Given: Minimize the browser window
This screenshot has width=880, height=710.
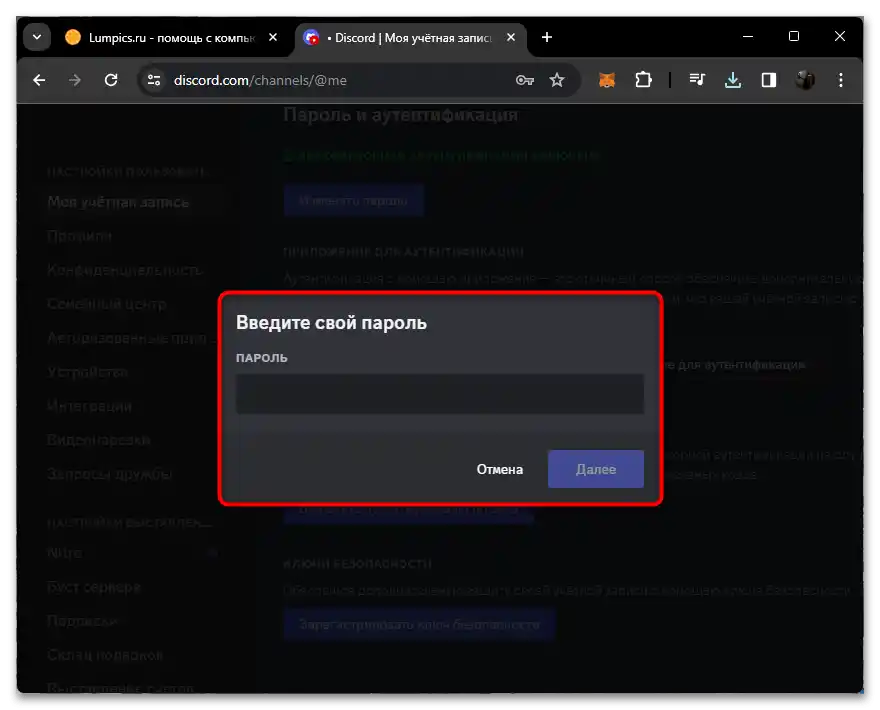Looking at the screenshot, I should coord(748,36).
